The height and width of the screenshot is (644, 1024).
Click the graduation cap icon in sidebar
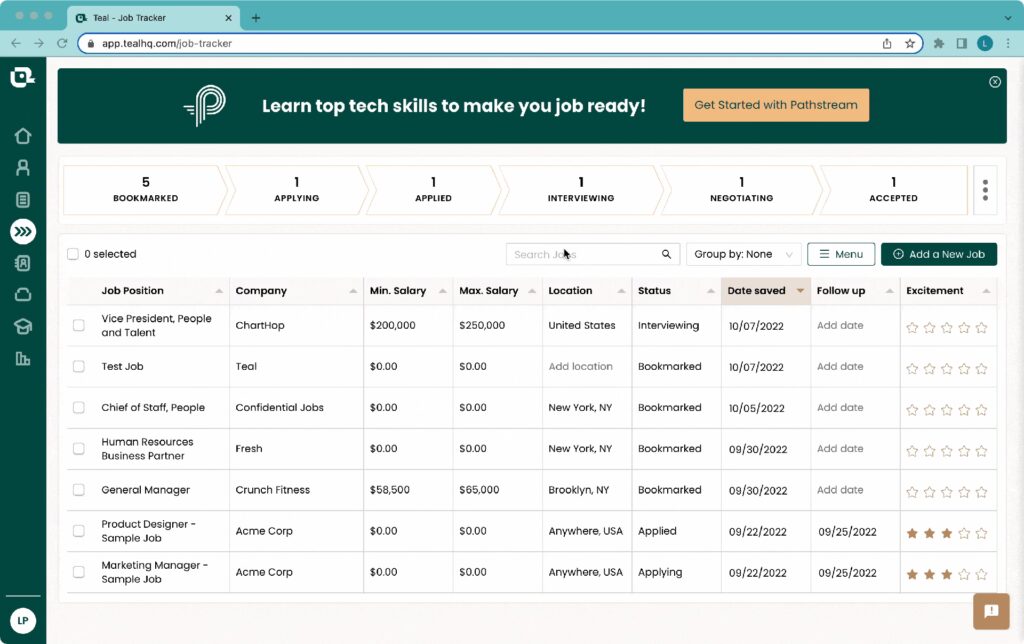click(22, 326)
